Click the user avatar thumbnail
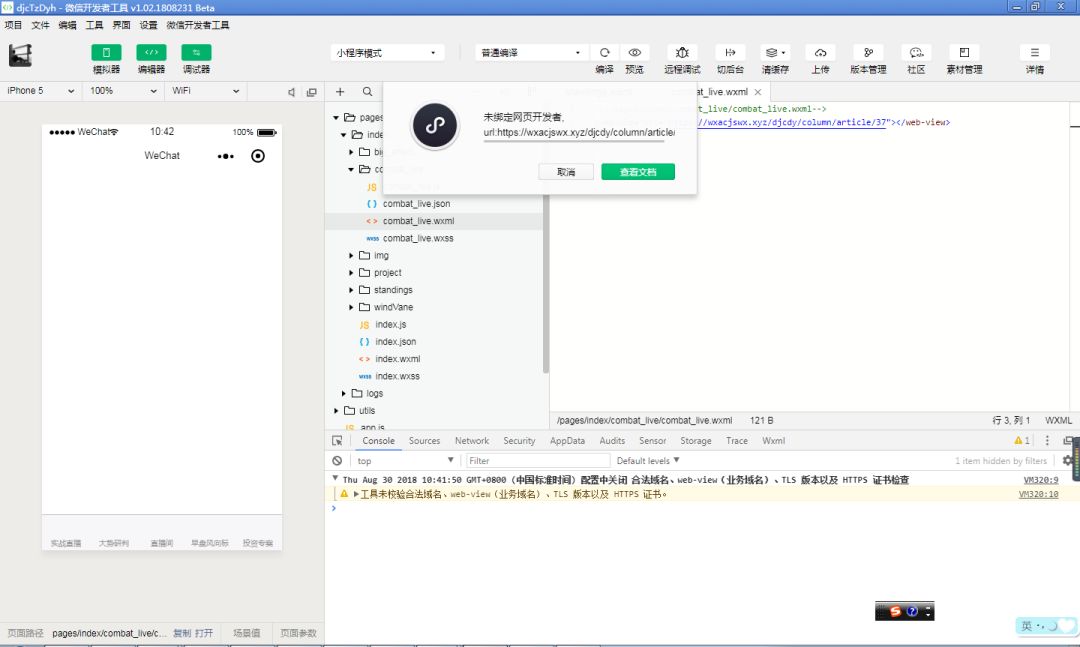This screenshot has height=647, width=1080. pos(20,55)
